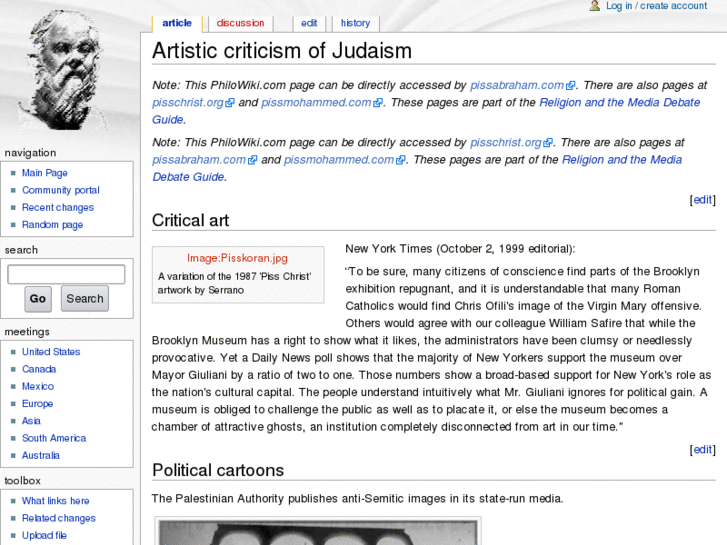Click edit link for Critical art section
This screenshot has width=727, height=545.
point(702,199)
